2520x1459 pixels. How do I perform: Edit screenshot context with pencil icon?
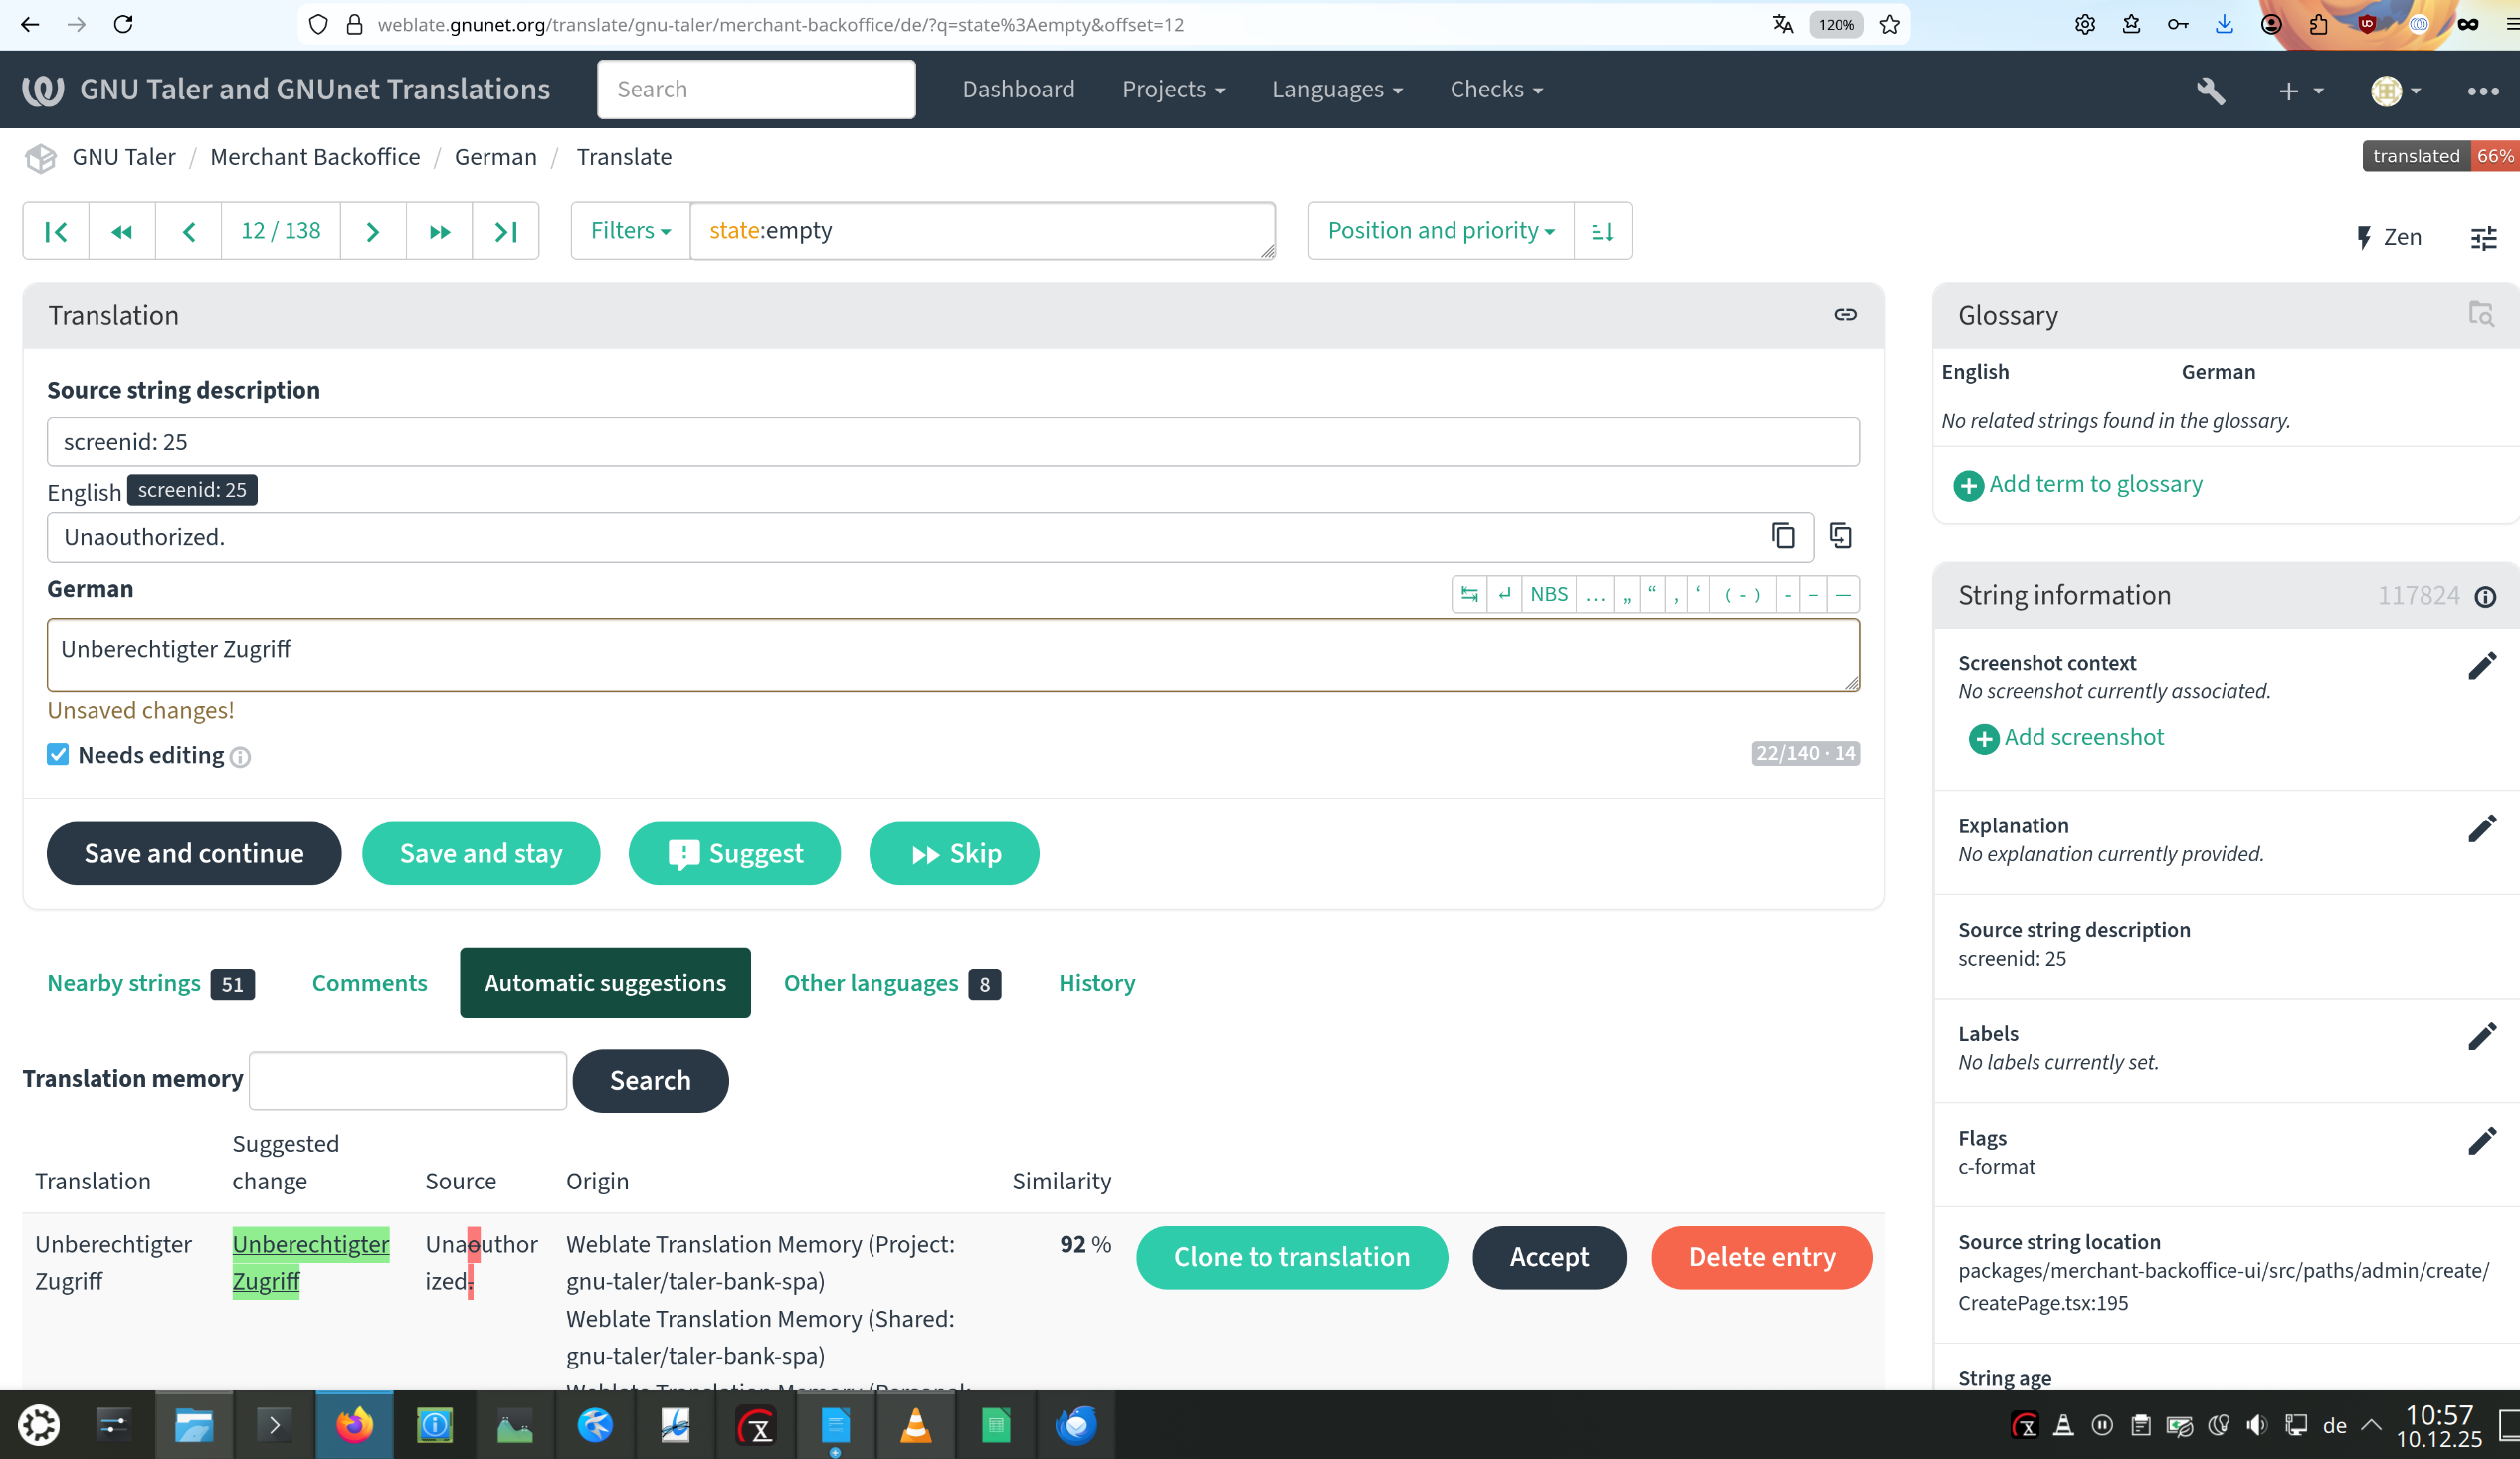2482,666
